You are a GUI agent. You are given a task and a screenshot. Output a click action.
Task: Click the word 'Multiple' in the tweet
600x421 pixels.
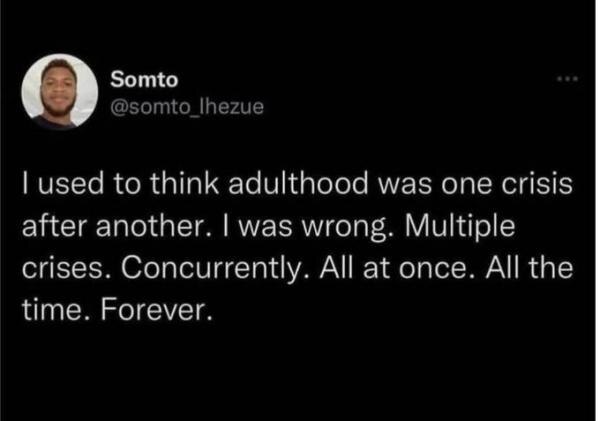(x=460, y=228)
